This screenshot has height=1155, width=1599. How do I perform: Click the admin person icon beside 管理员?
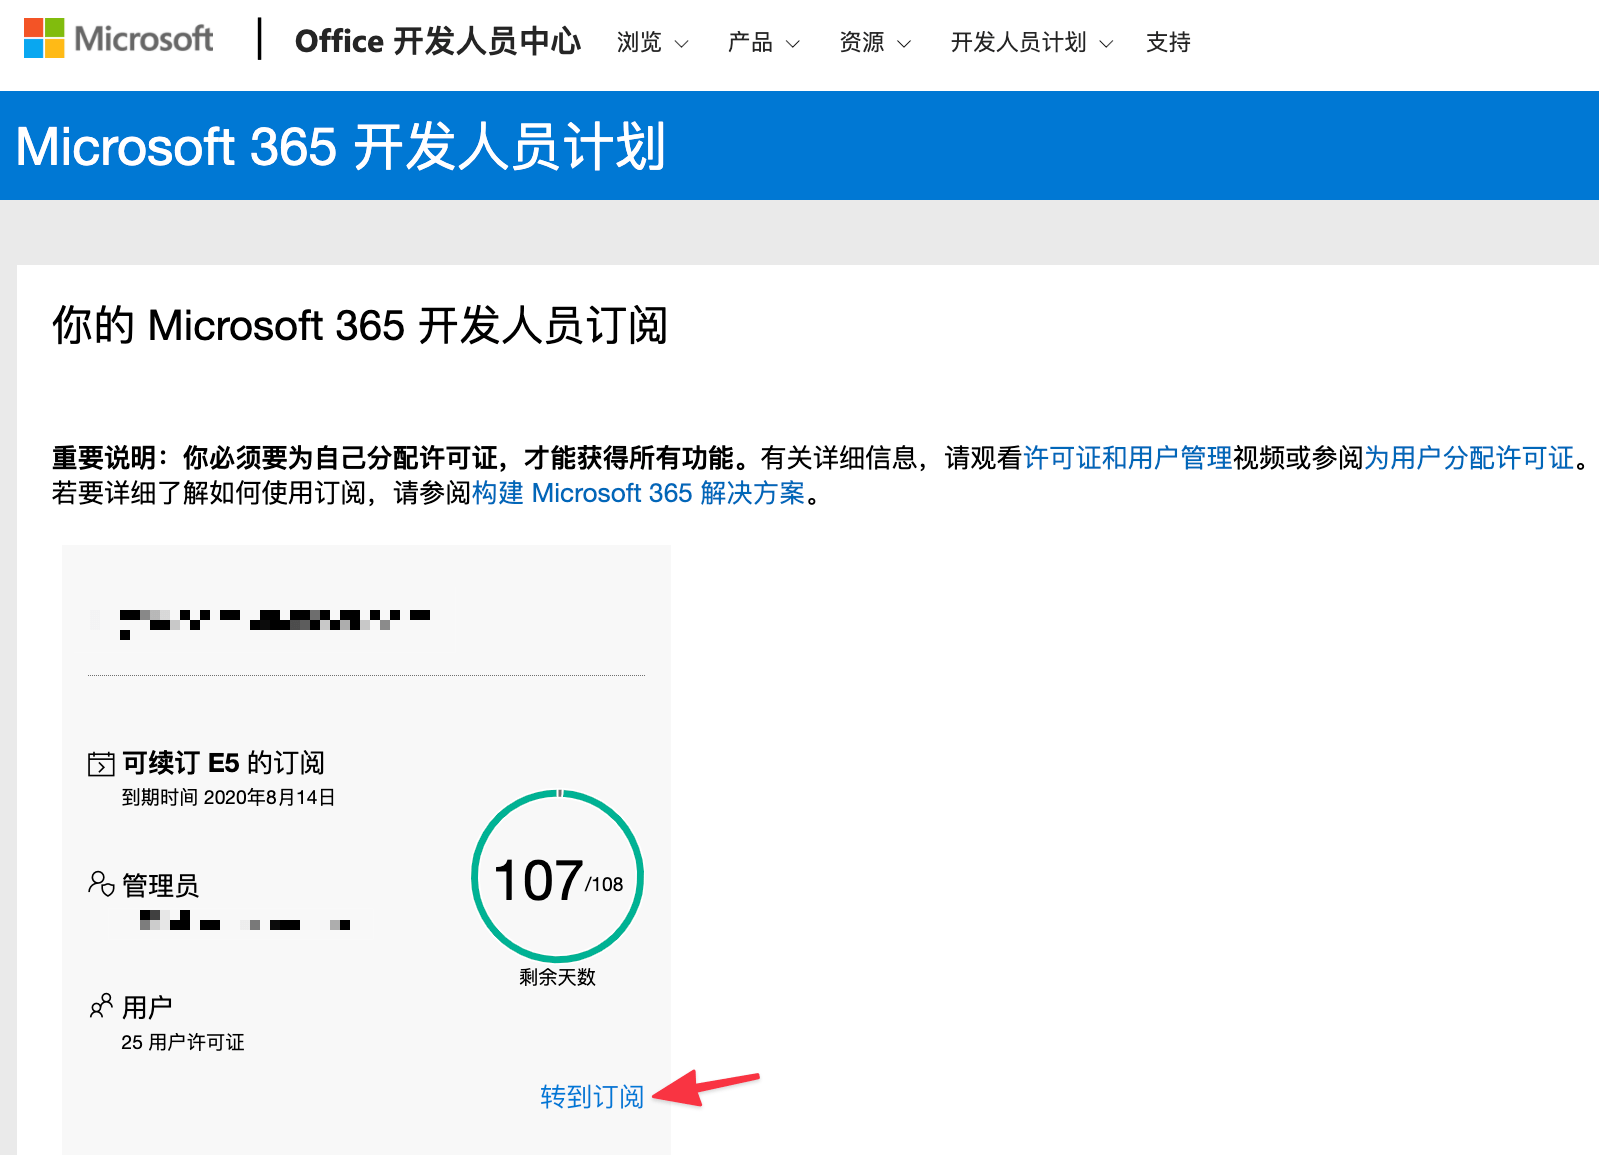[x=101, y=884]
